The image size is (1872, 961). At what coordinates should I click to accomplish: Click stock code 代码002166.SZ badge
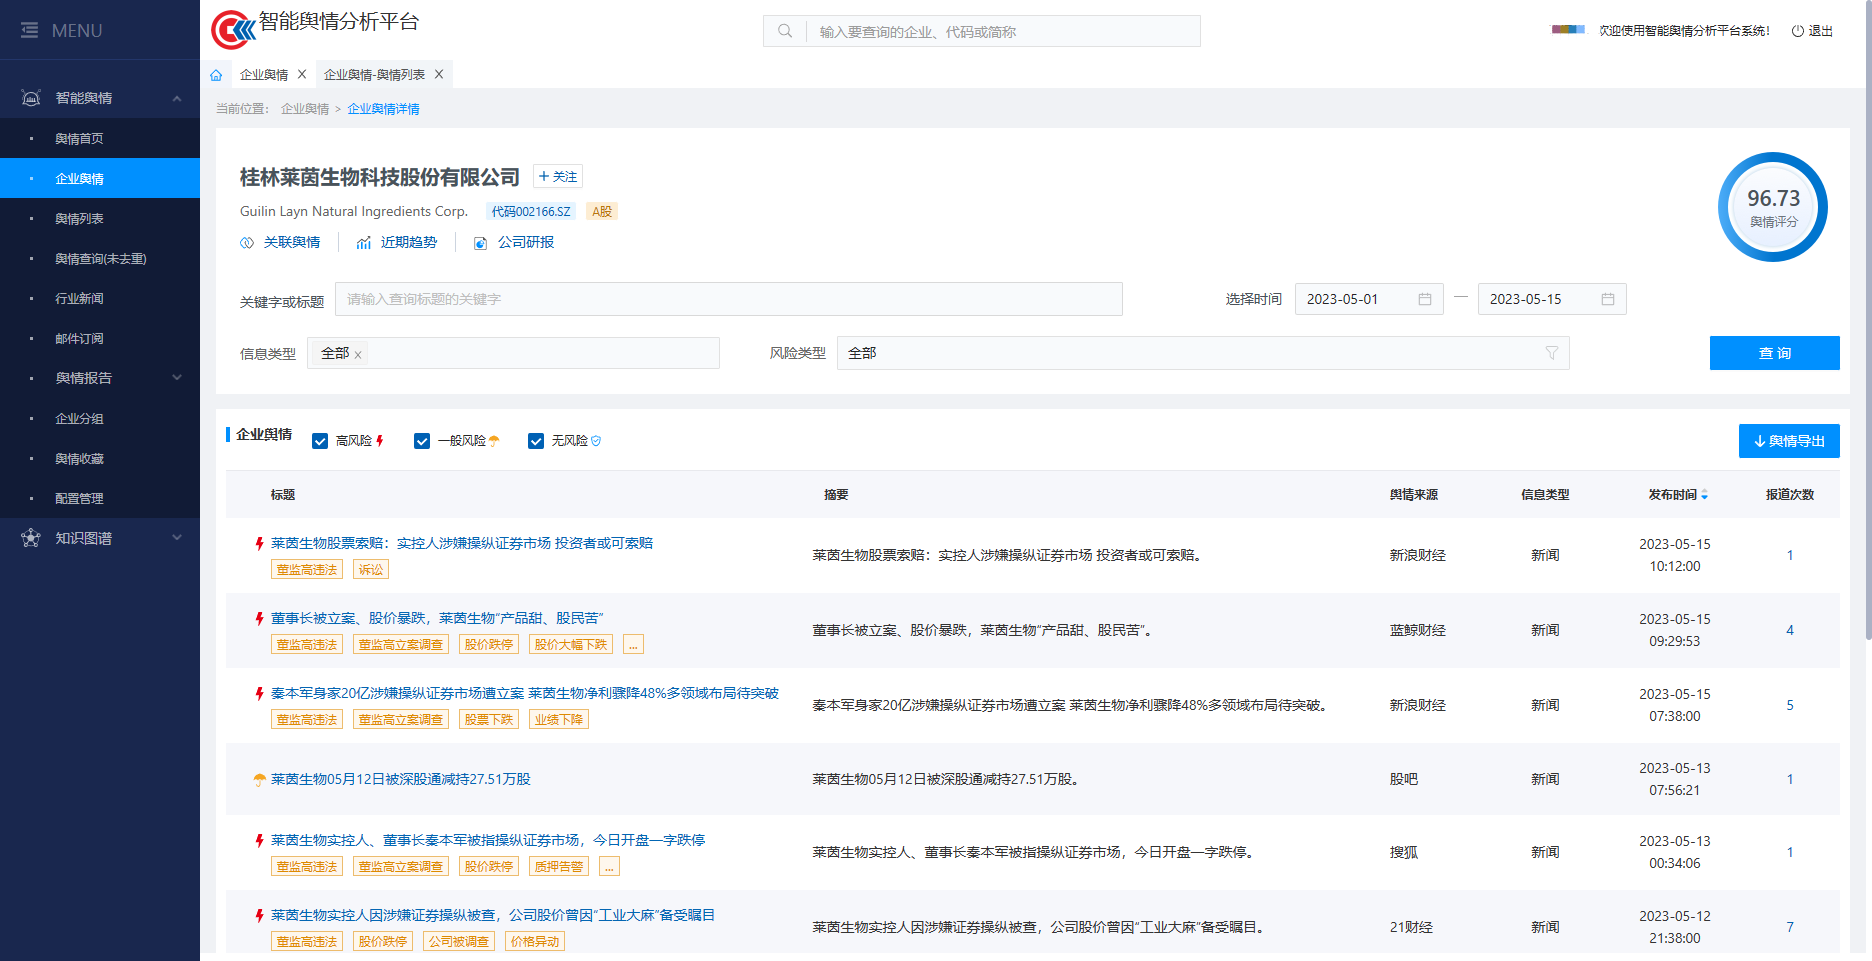coord(531,212)
